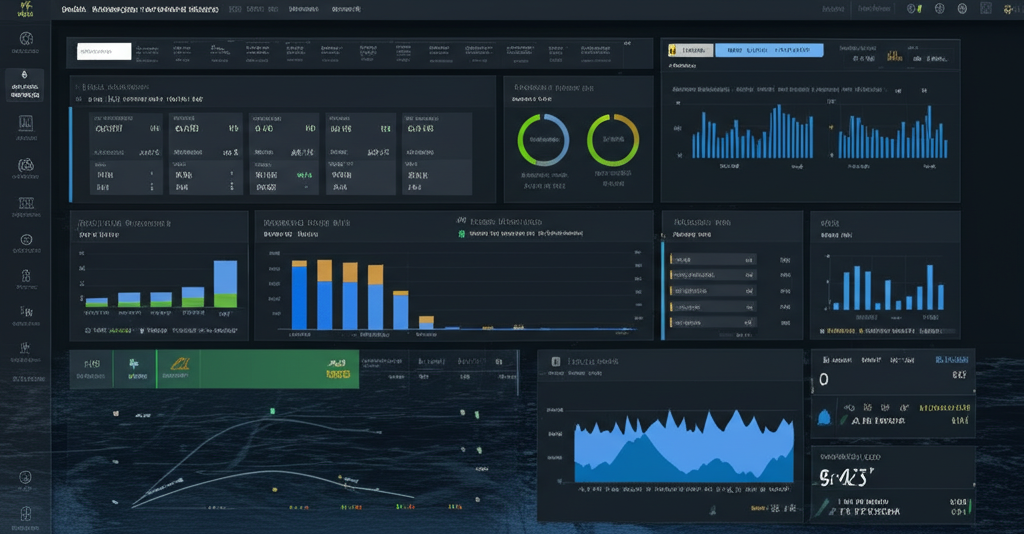Open the sidebar bar-chart box icon

point(25,123)
